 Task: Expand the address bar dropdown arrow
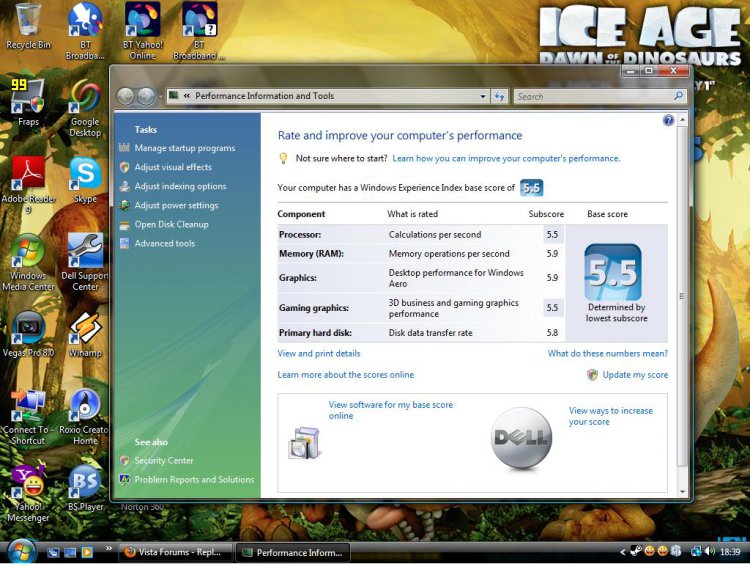point(483,96)
